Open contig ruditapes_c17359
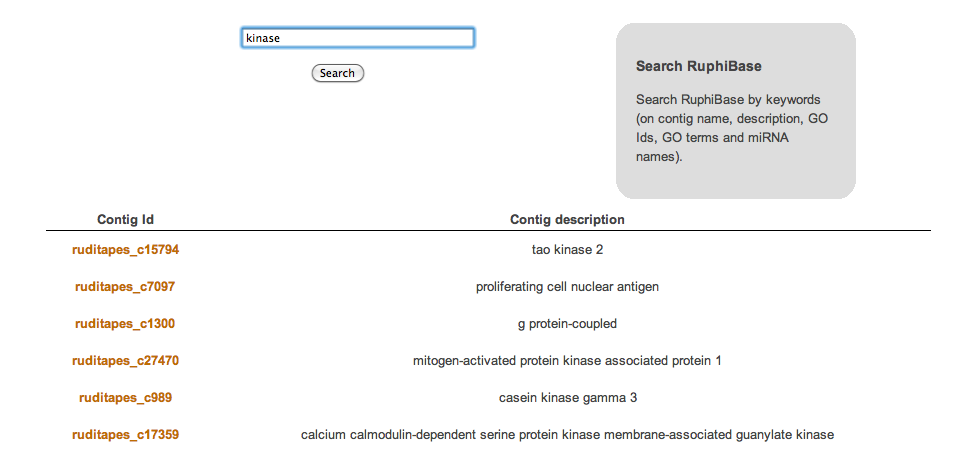 (125, 435)
